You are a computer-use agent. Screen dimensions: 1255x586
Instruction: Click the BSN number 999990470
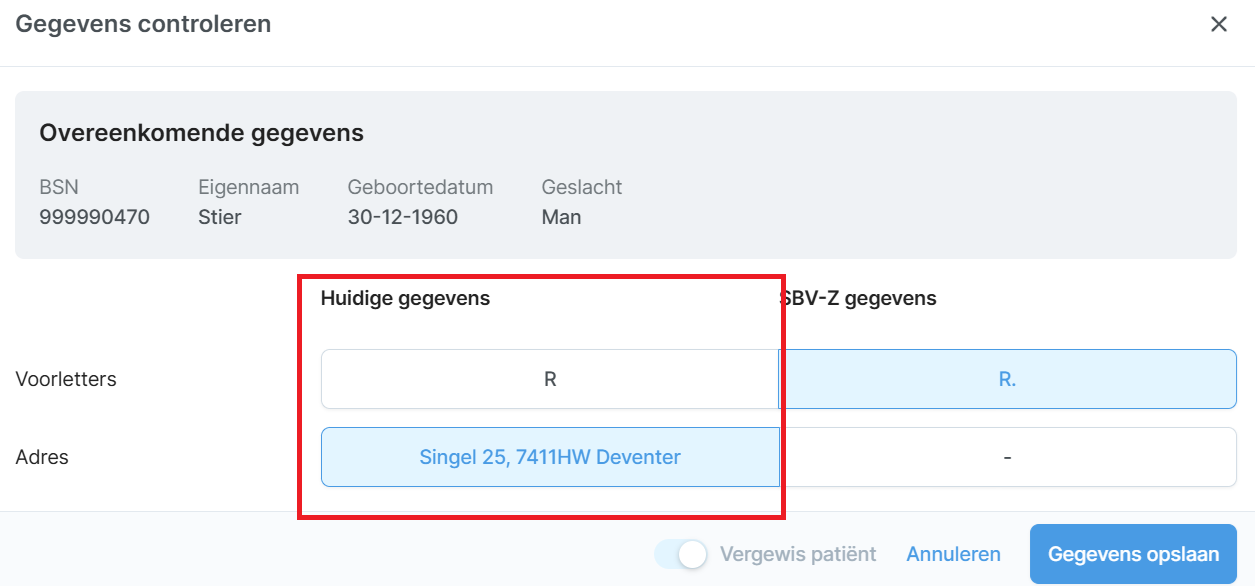pyautogui.click(x=94, y=217)
